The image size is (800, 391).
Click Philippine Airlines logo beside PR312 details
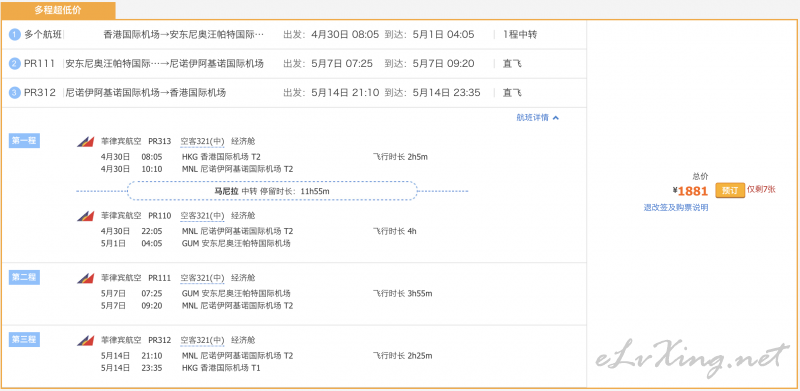pyautogui.click(x=85, y=341)
